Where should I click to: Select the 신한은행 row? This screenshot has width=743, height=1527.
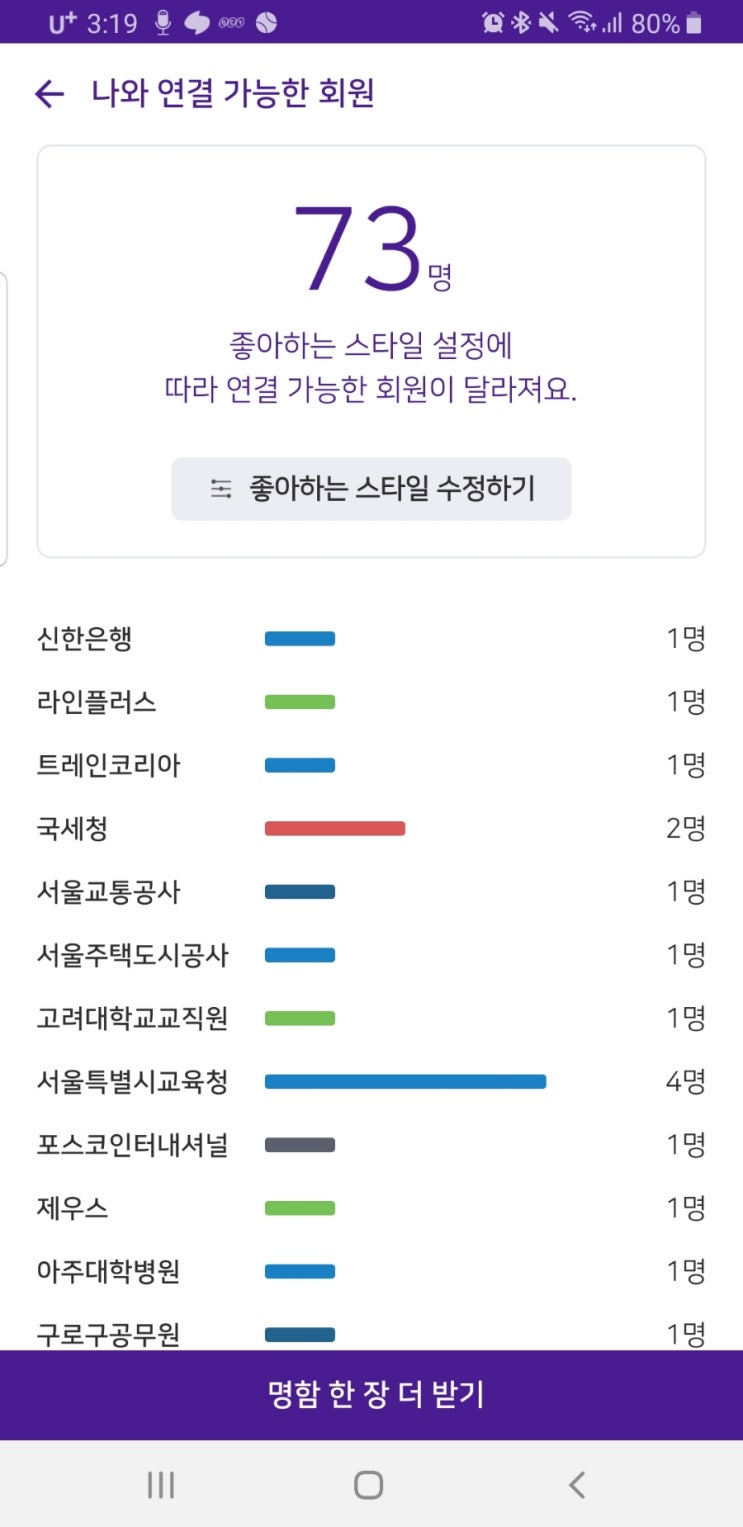tap(371, 639)
